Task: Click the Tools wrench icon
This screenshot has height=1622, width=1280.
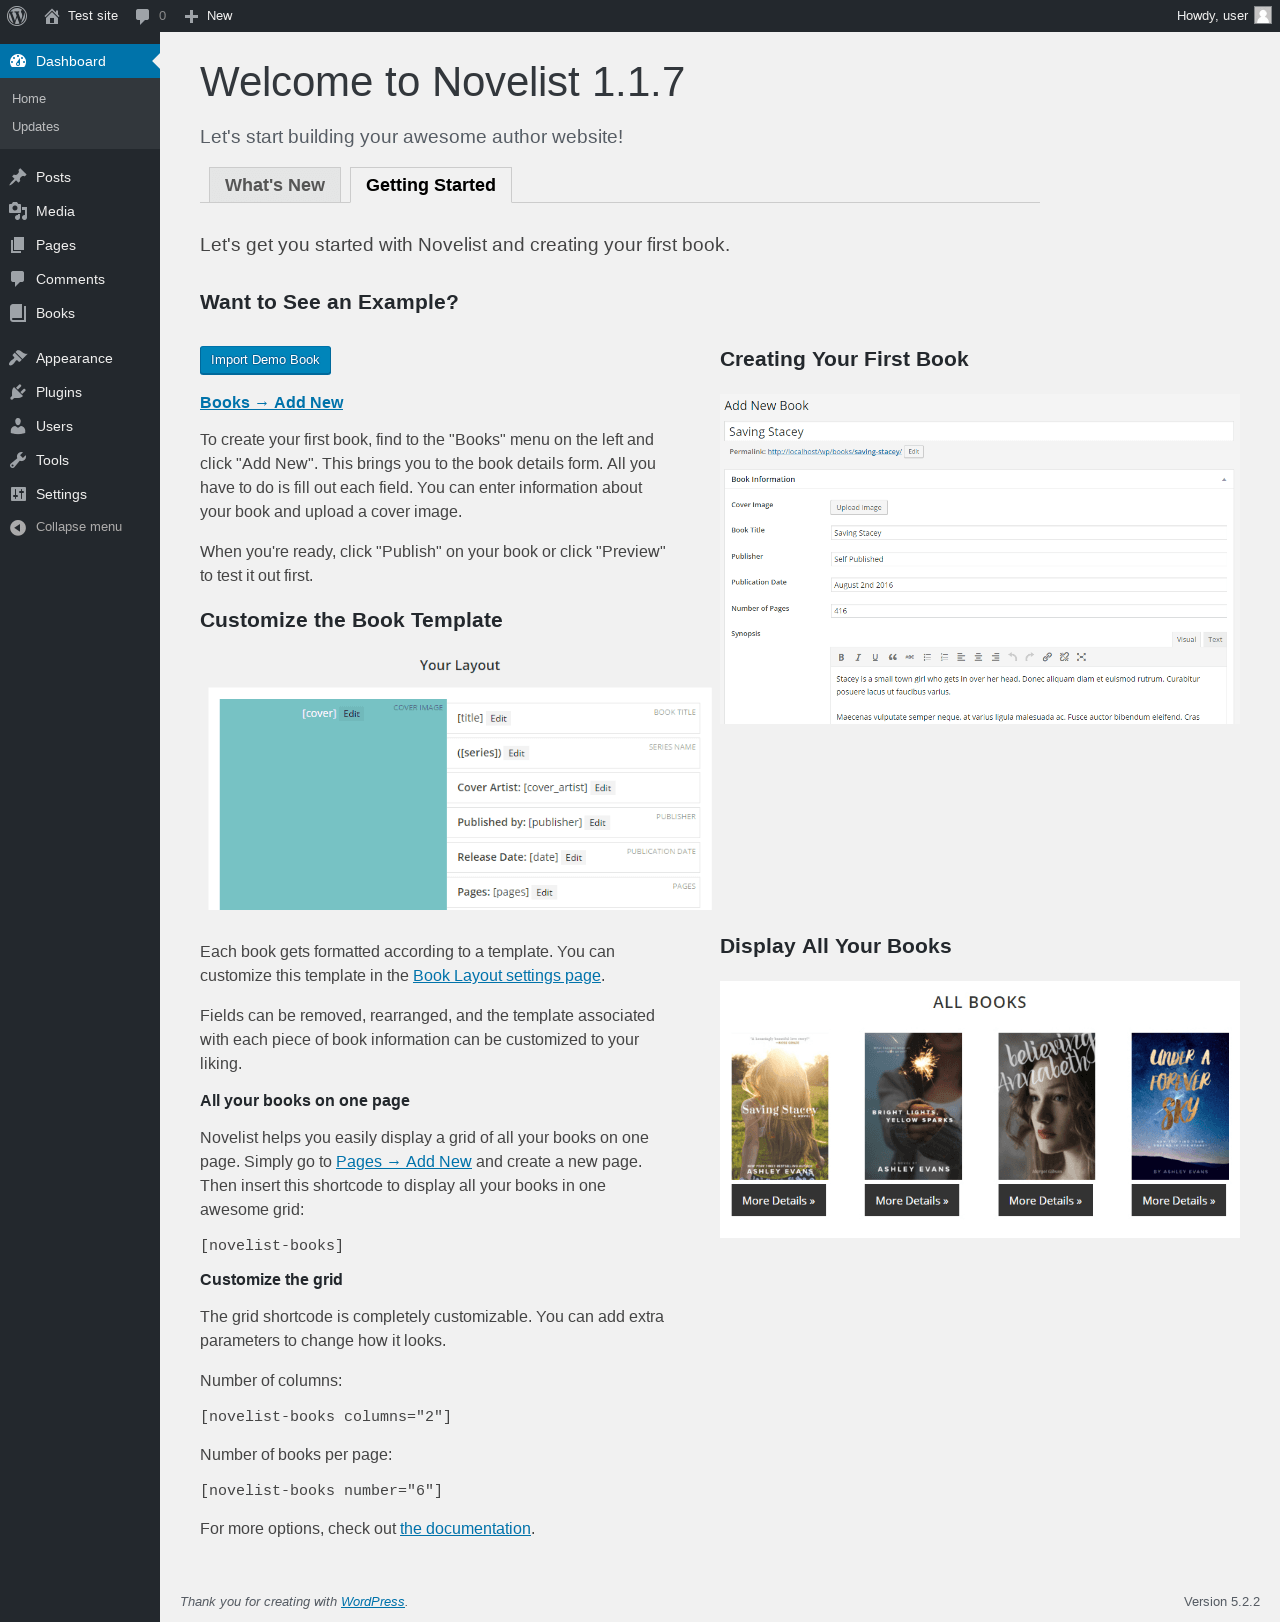Action: 18,460
